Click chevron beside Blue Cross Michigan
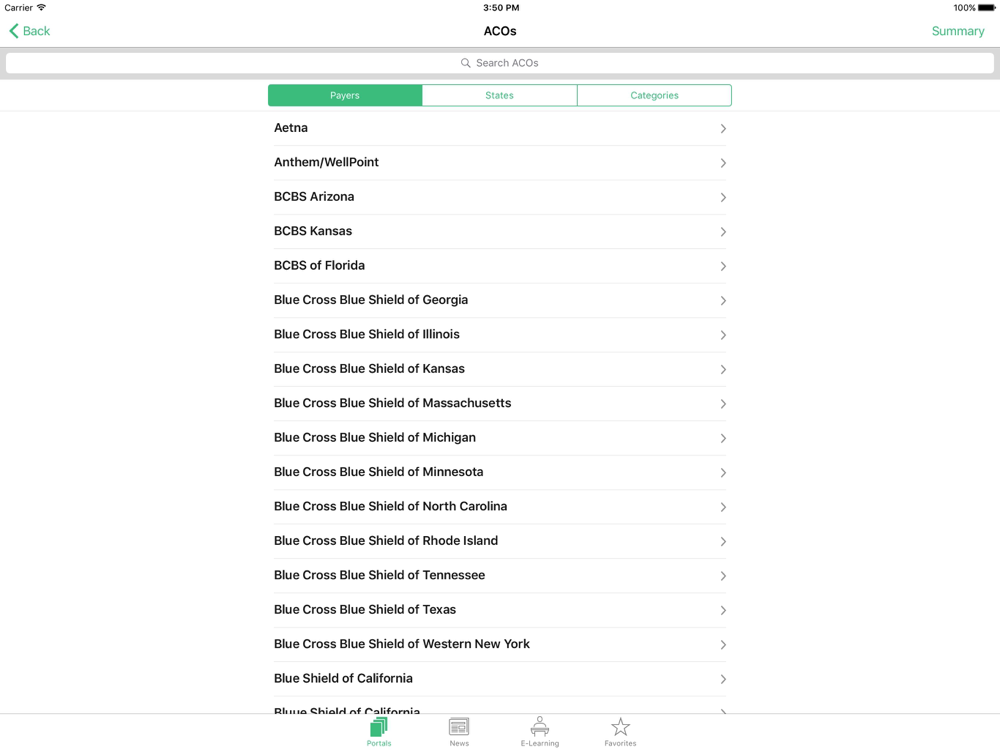 pyautogui.click(x=723, y=439)
